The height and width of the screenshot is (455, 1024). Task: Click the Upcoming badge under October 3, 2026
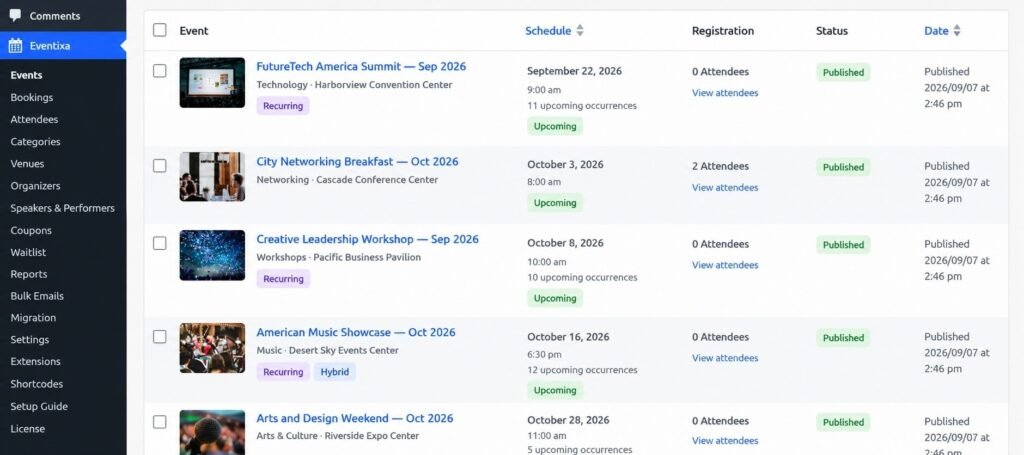555,203
